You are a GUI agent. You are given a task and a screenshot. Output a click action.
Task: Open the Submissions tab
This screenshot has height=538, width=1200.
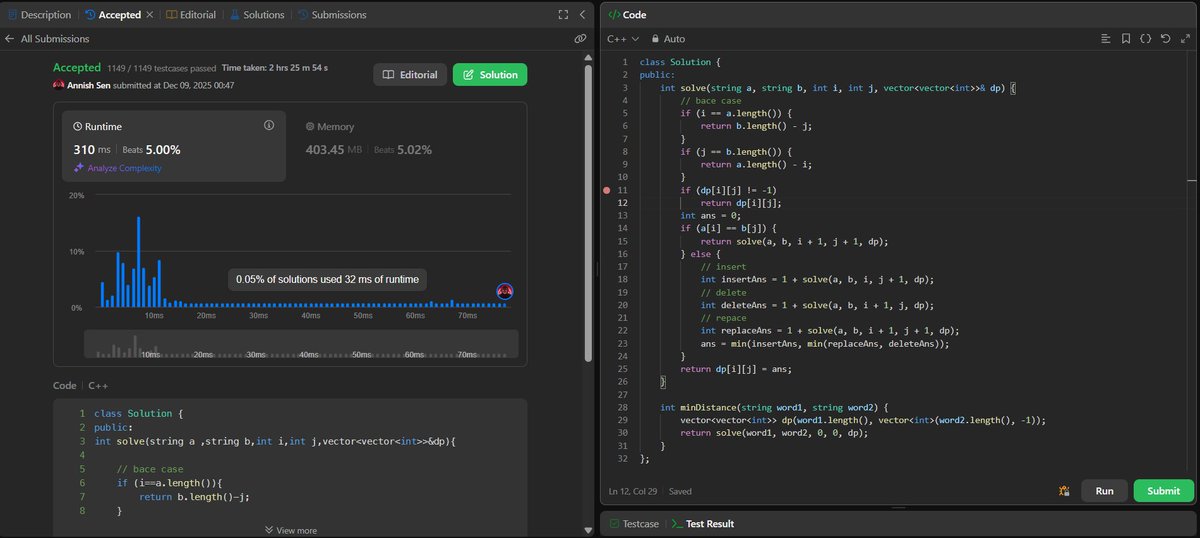click(x=331, y=15)
